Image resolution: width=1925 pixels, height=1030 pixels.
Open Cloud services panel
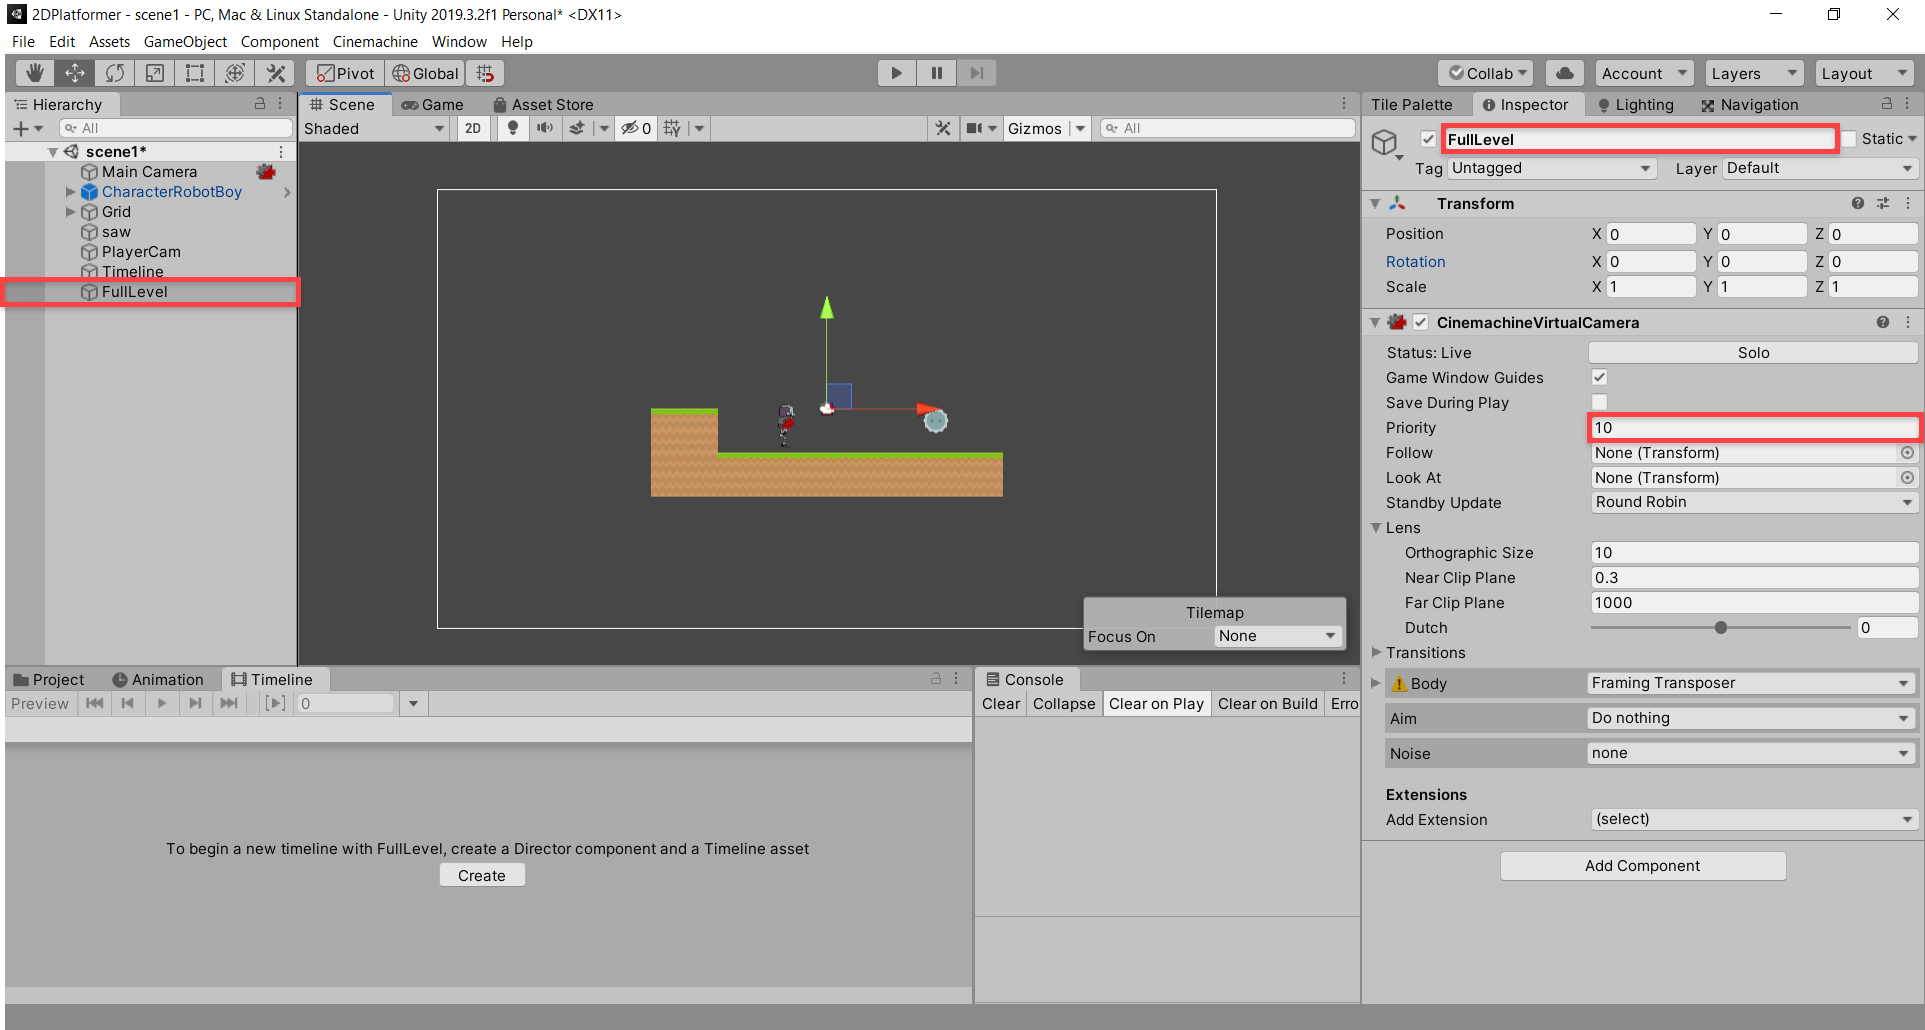coord(1565,73)
